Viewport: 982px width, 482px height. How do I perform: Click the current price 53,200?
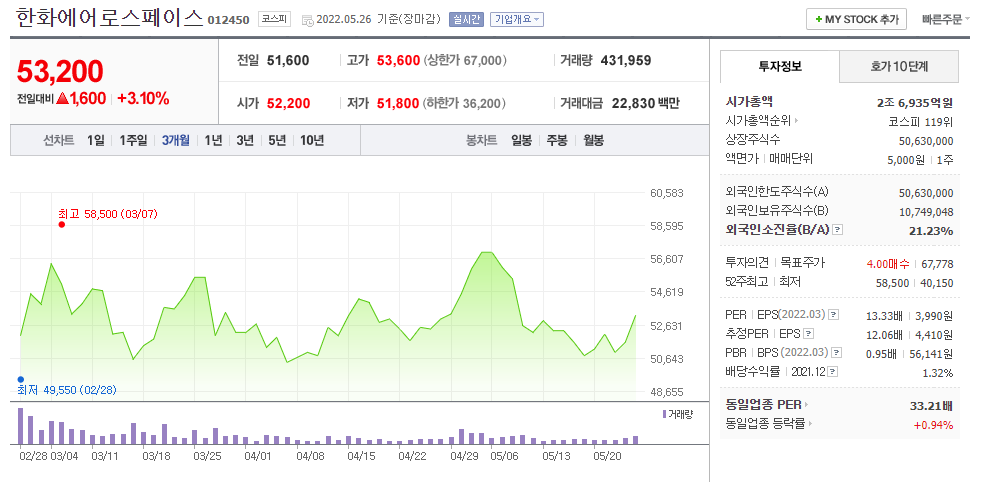point(60,71)
